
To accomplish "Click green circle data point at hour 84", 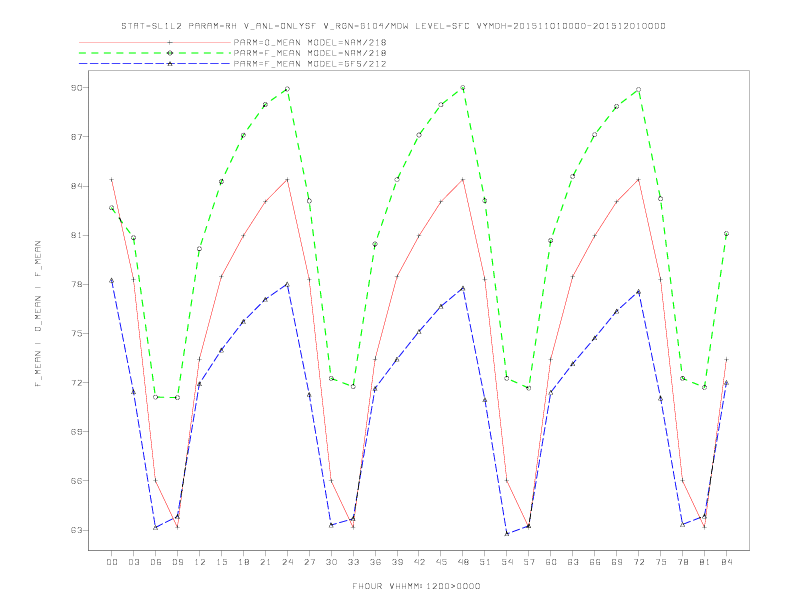I will (x=726, y=234).
